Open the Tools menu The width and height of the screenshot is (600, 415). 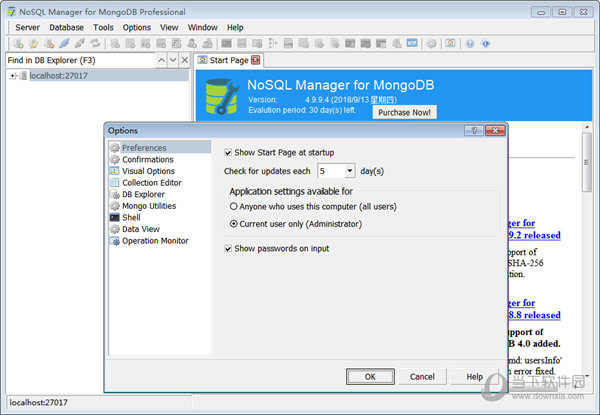point(103,28)
